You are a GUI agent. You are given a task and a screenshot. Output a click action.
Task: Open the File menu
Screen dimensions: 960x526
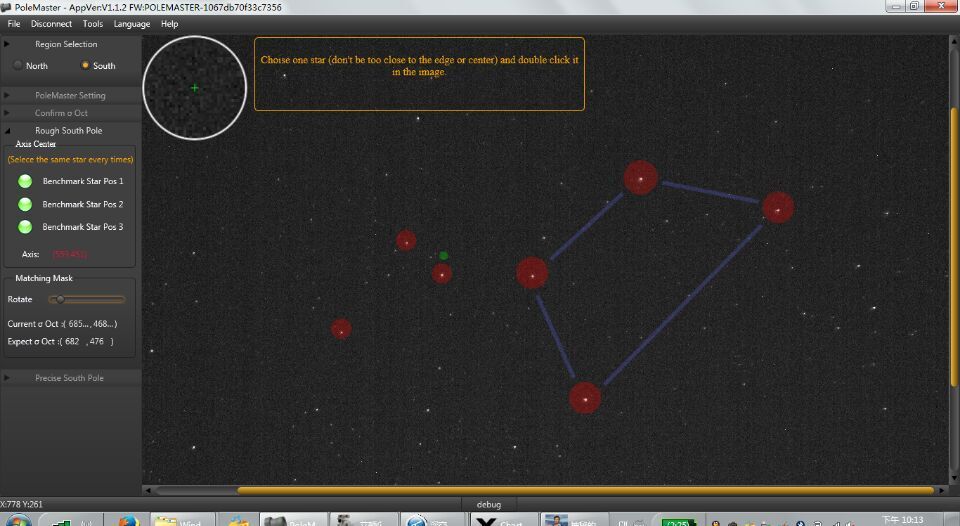coord(13,24)
